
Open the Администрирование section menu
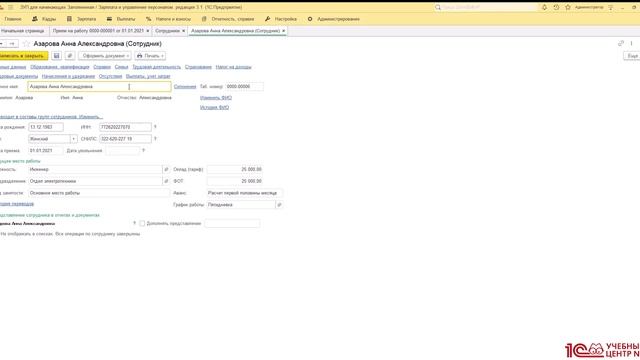333,19
